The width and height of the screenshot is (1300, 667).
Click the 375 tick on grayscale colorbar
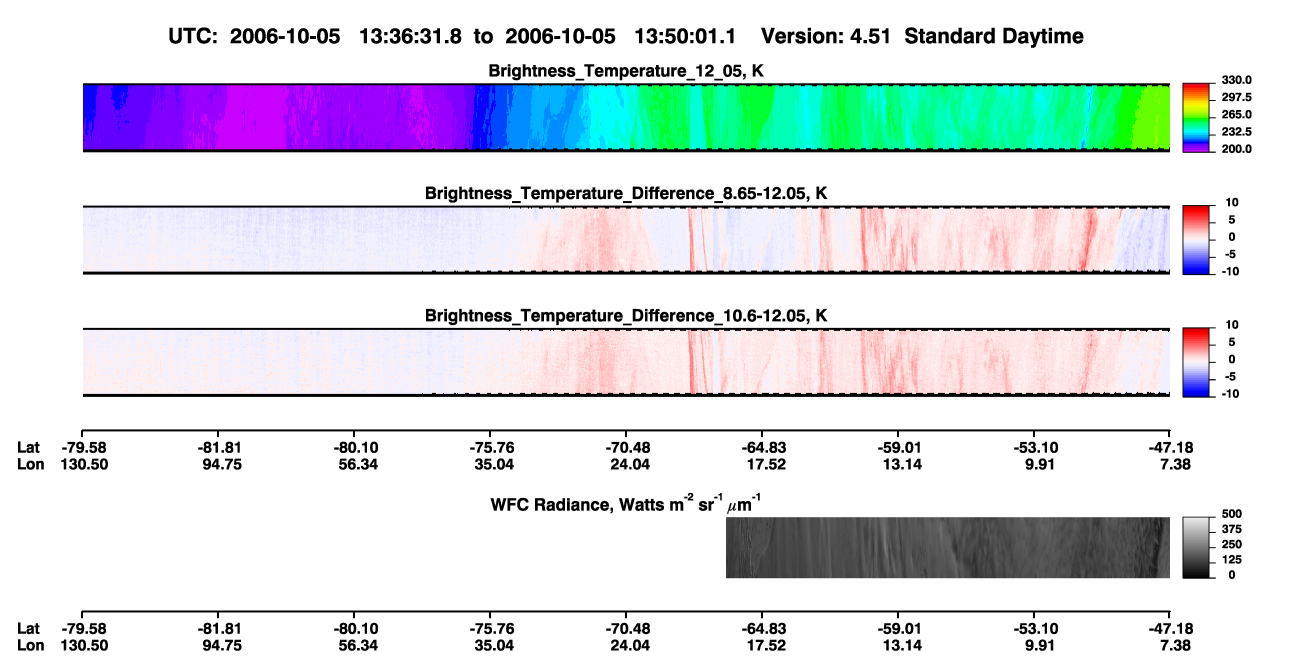[1230, 529]
